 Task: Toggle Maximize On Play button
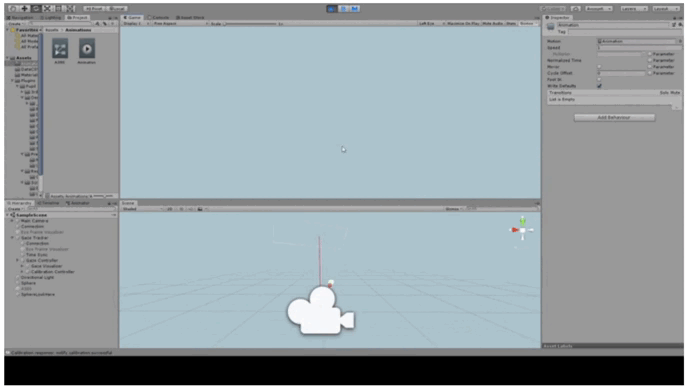coord(463,23)
